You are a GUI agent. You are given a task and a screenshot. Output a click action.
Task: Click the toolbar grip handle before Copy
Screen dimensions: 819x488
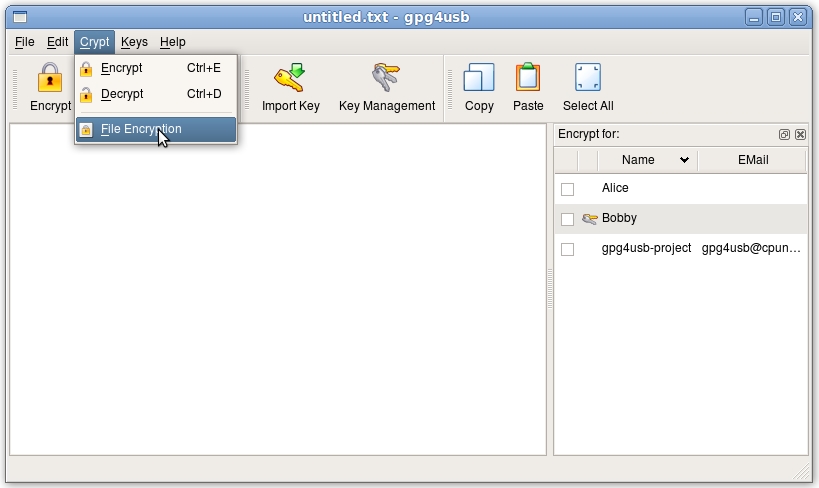pos(450,89)
